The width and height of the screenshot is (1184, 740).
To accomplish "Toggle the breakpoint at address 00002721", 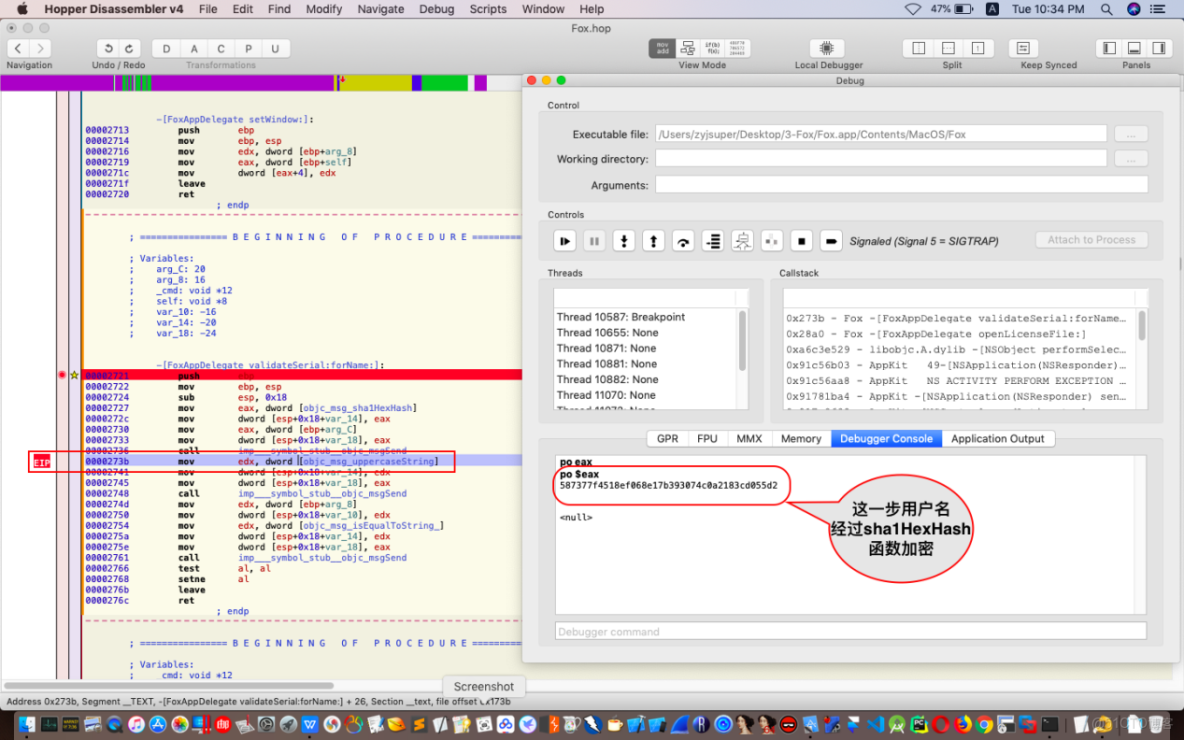I will click(x=62, y=375).
